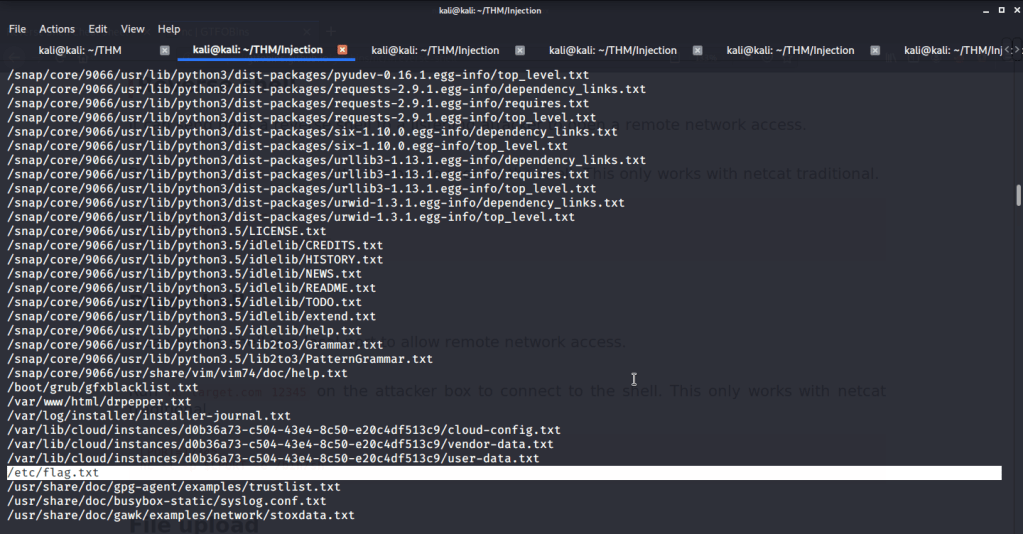1023x534 pixels.
Task: Close the kali@kali: ~/THM tab
Action: point(164,50)
